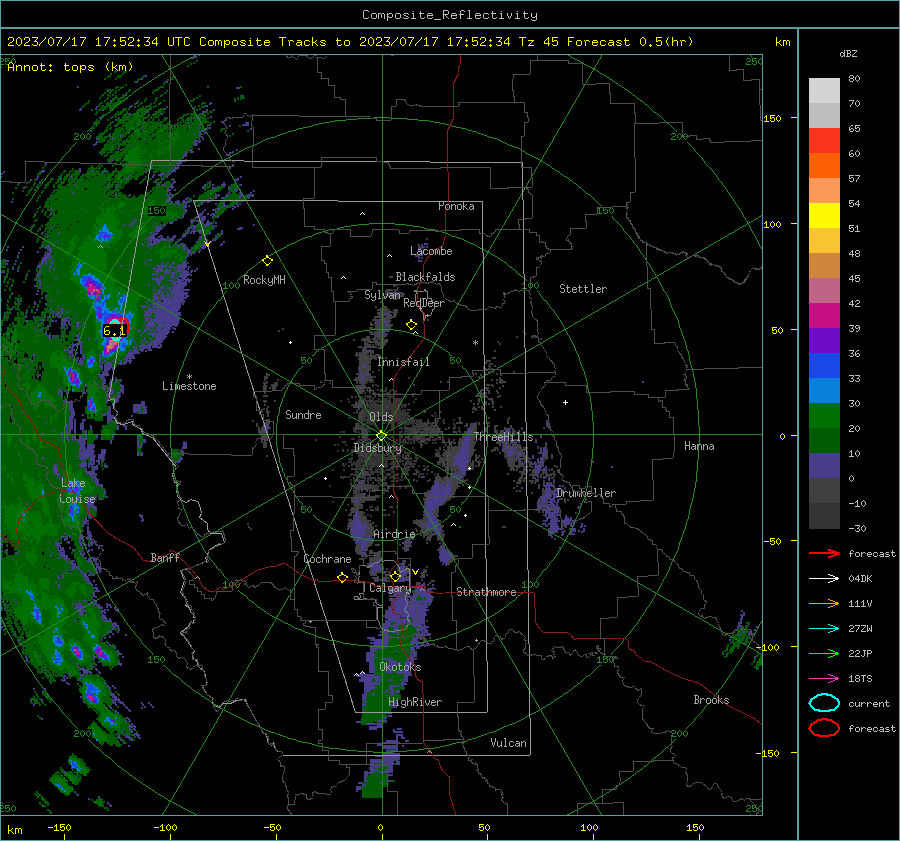900x841 pixels.
Task: Click the 0 tick on bottom axis
Action: (x=380, y=827)
